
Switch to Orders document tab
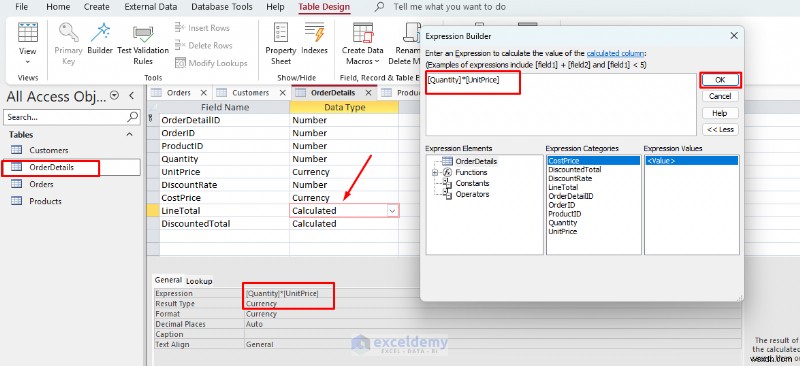[x=179, y=93]
